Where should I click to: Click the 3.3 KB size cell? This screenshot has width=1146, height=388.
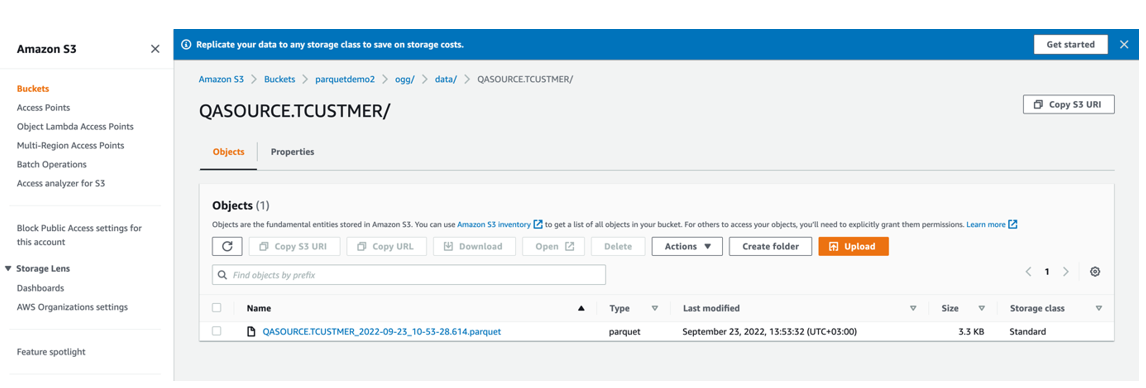(971, 332)
